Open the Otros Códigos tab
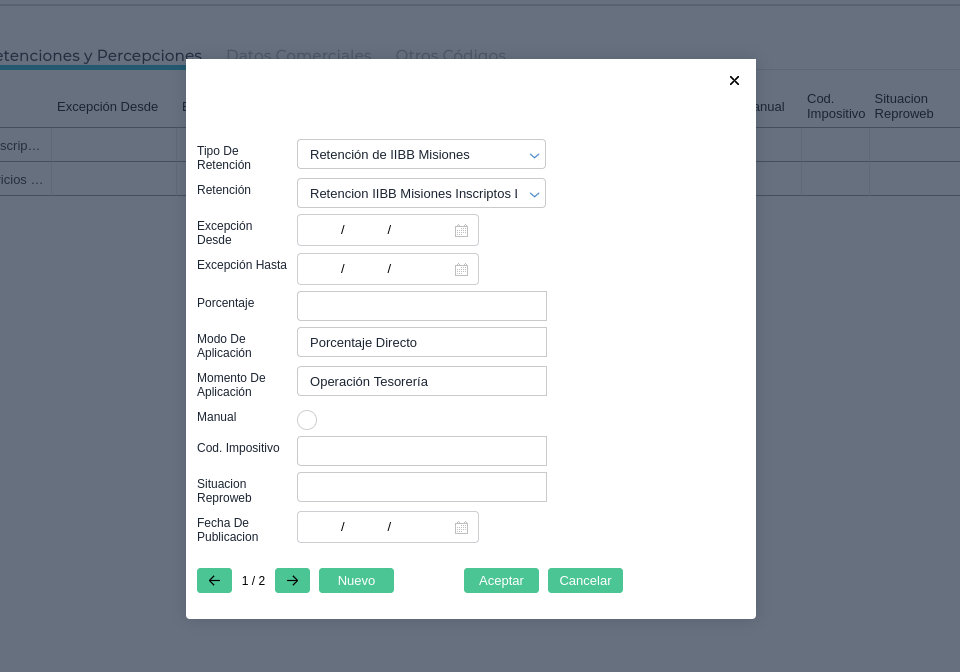The height and width of the screenshot is (672, 960). 450,56
